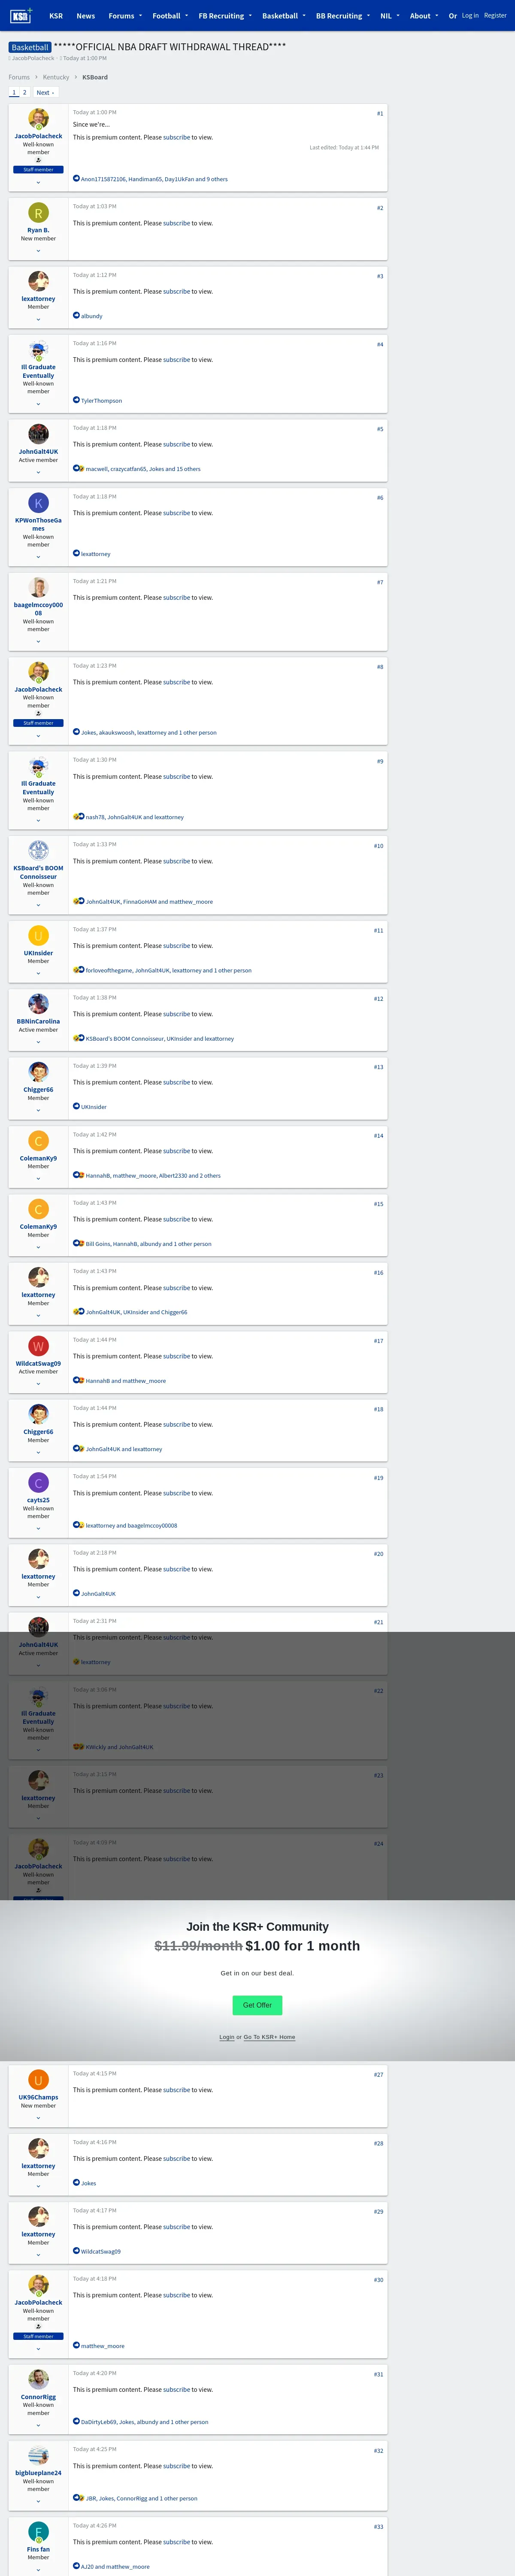
Task: Click the KSR+ logo
Action: [21, 15]
